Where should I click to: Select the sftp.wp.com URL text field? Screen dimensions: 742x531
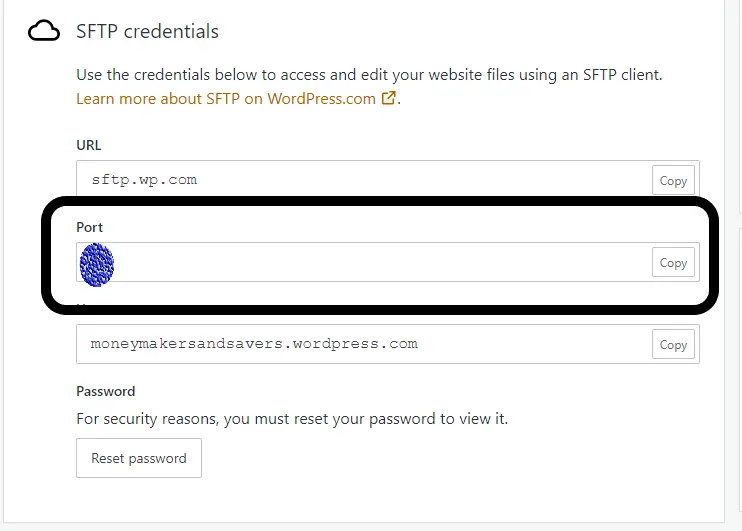(388, 180)
